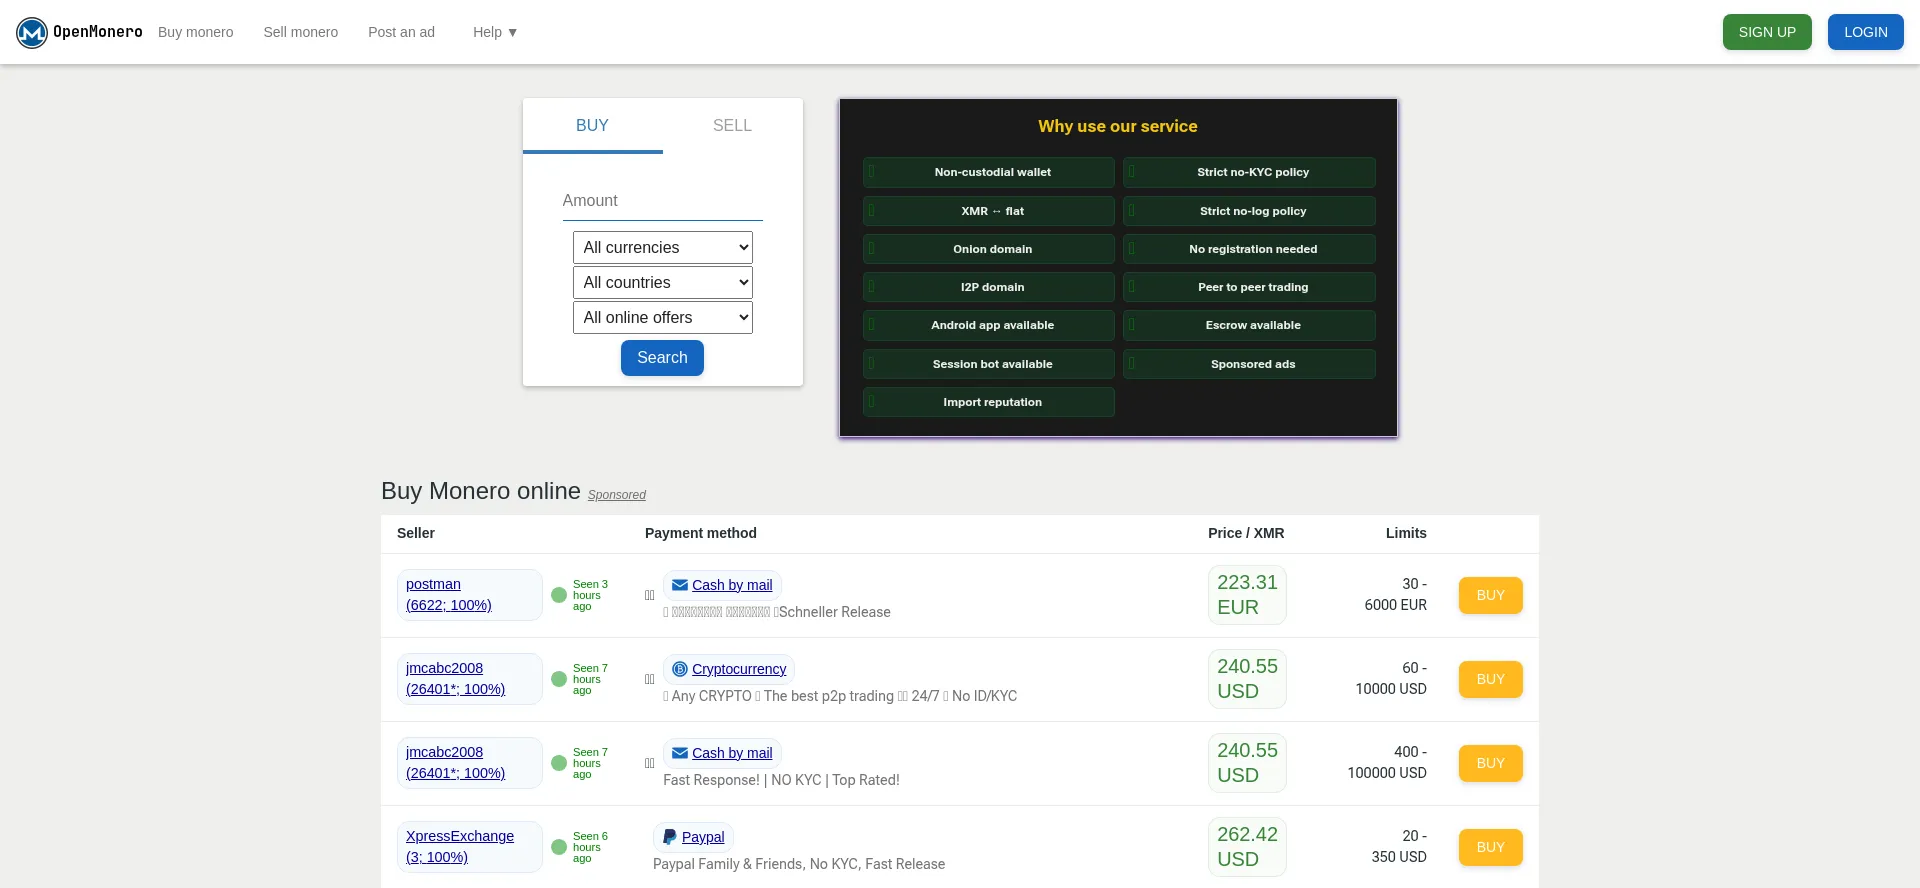Click the No registration needed feature box
Screen dimensions: 1920x888
point(1249,249)
